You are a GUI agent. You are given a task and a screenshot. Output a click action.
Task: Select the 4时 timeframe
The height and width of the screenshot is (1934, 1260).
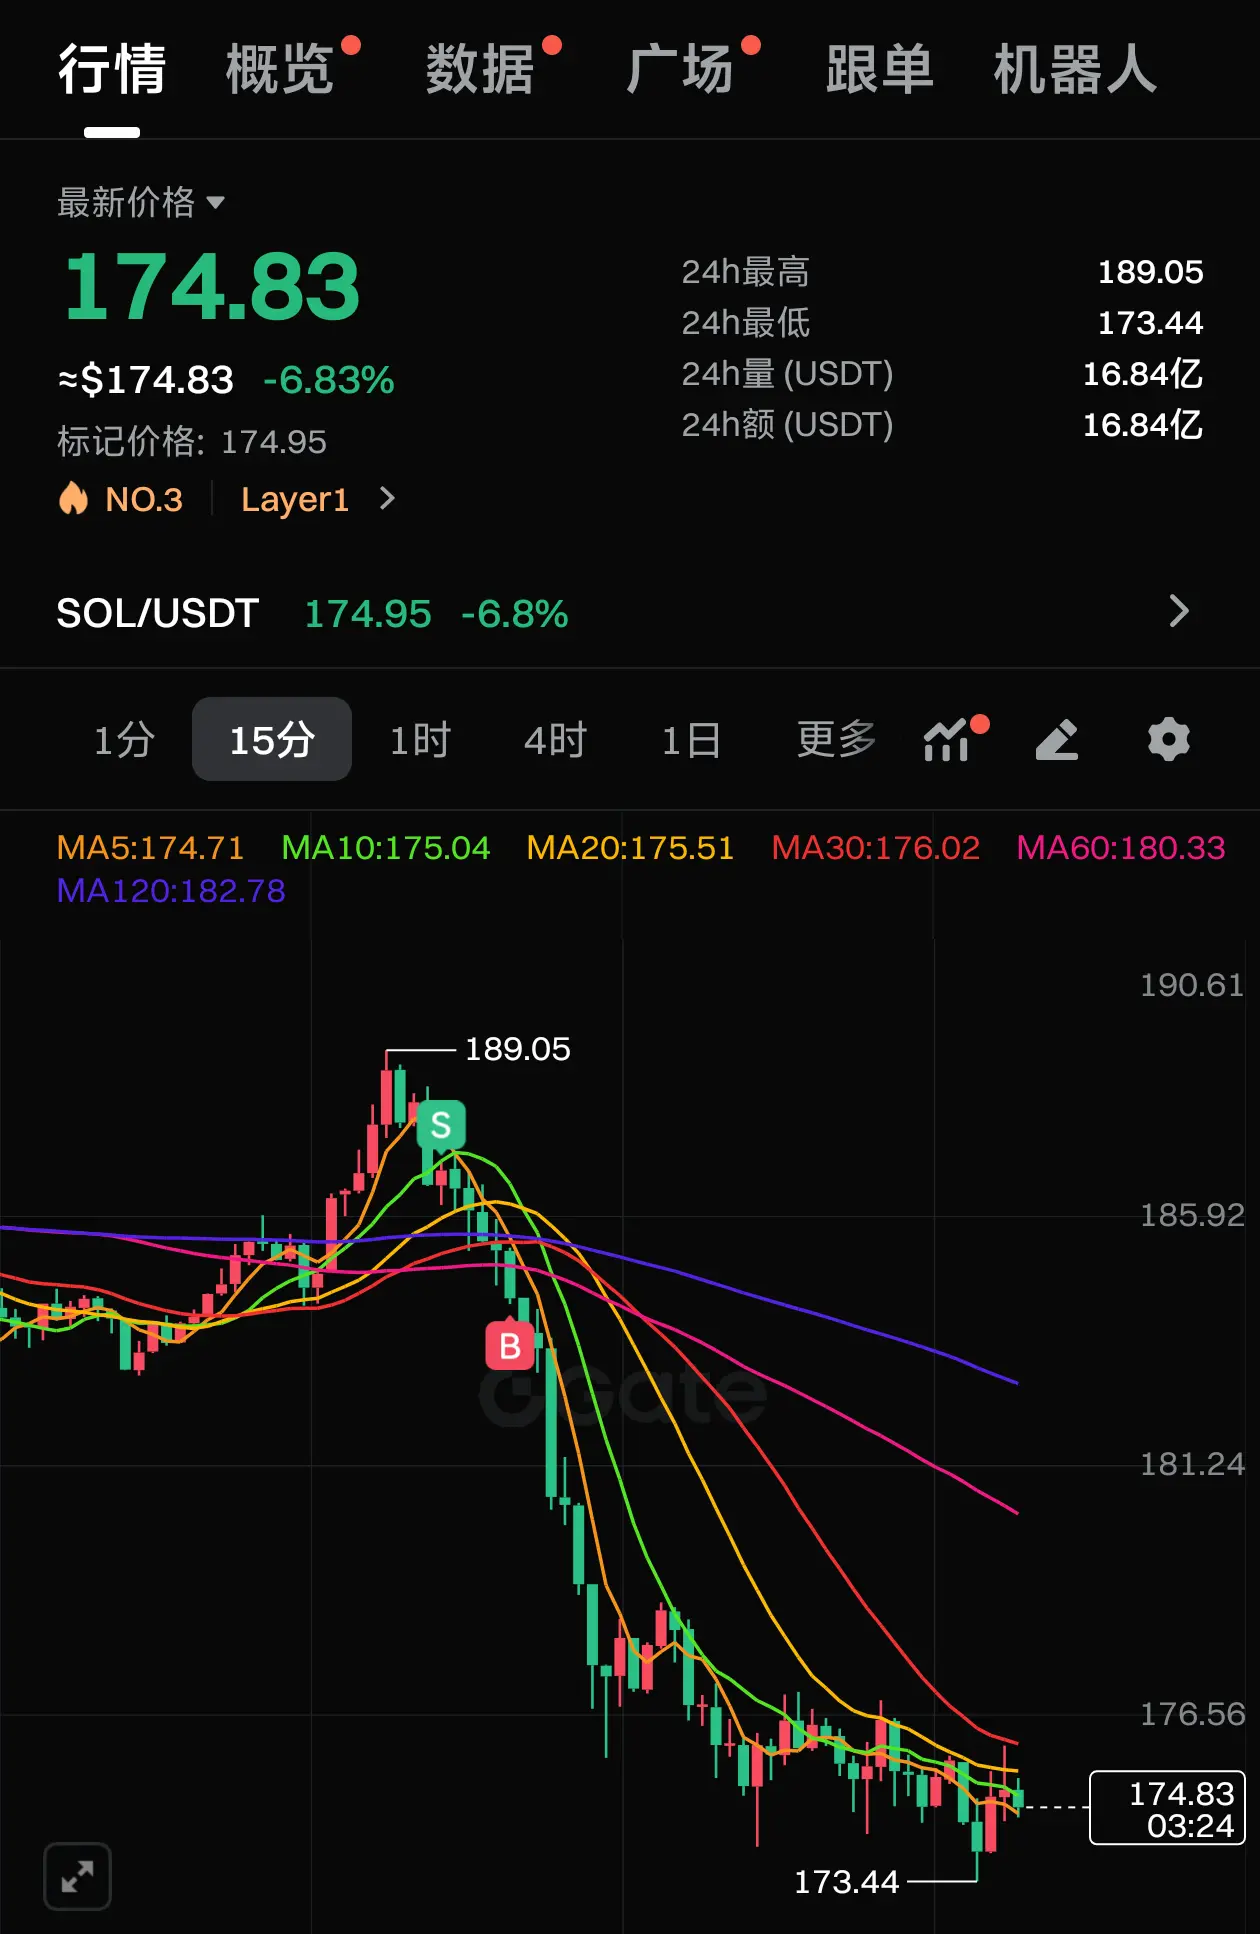click(556, 740)
